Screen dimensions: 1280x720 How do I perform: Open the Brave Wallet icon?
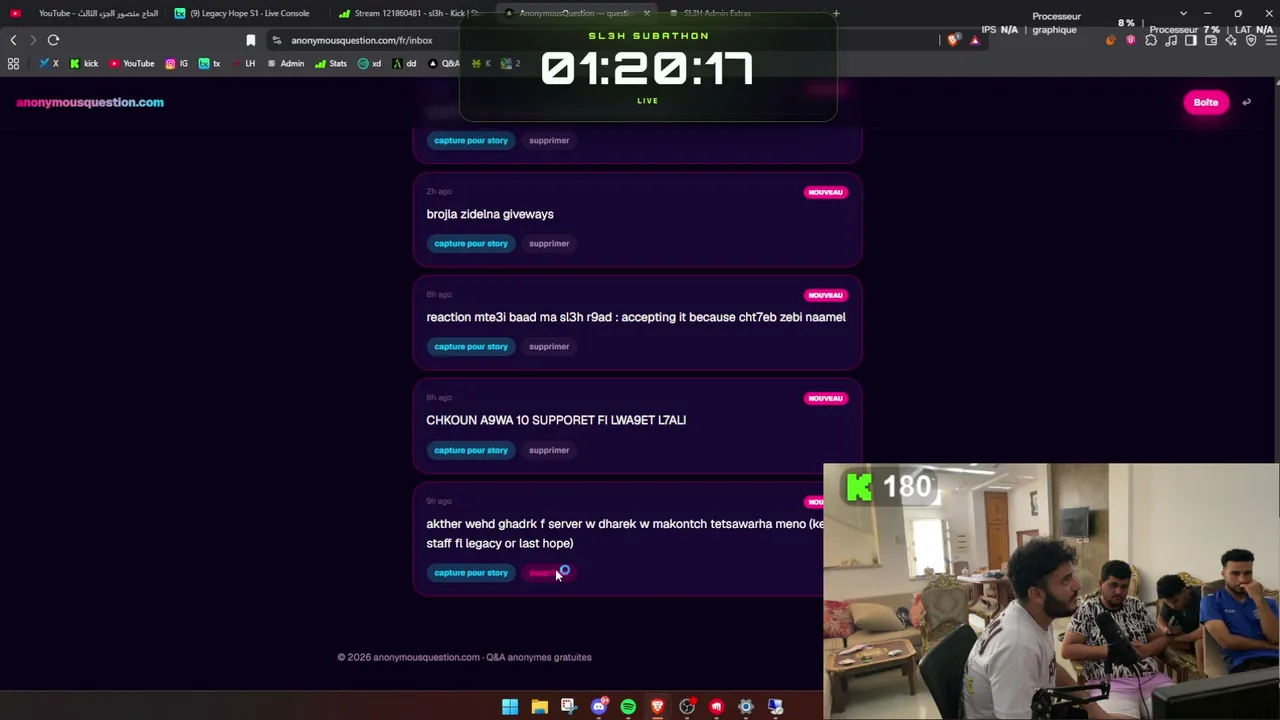(x=1211, y=40)
